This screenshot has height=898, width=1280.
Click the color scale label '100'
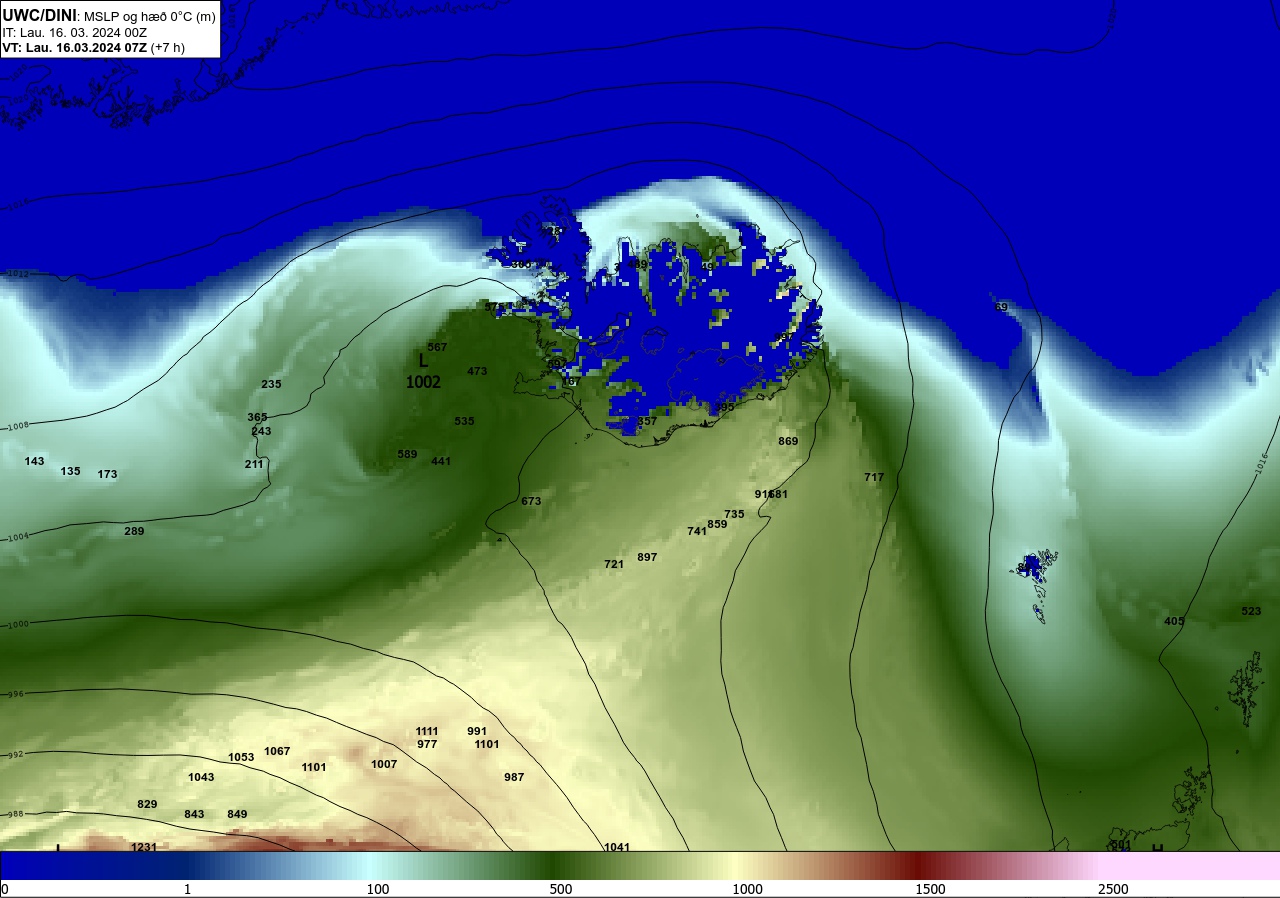click(378, 889)
